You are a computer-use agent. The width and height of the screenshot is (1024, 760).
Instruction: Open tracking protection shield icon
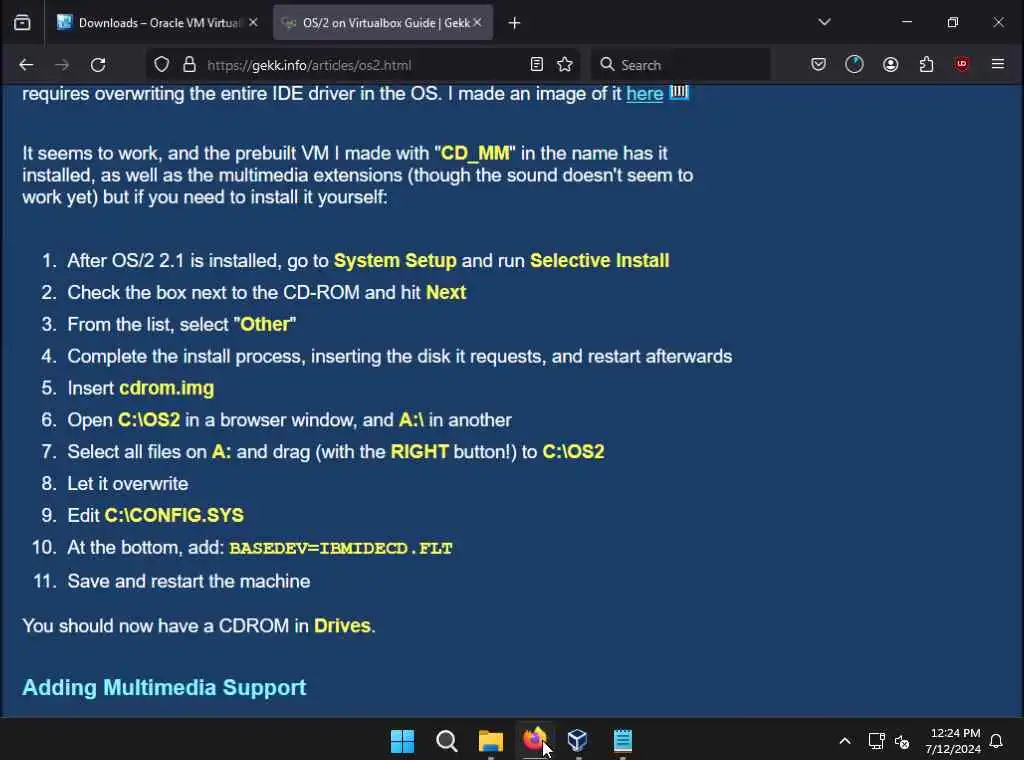click(161, 65)
